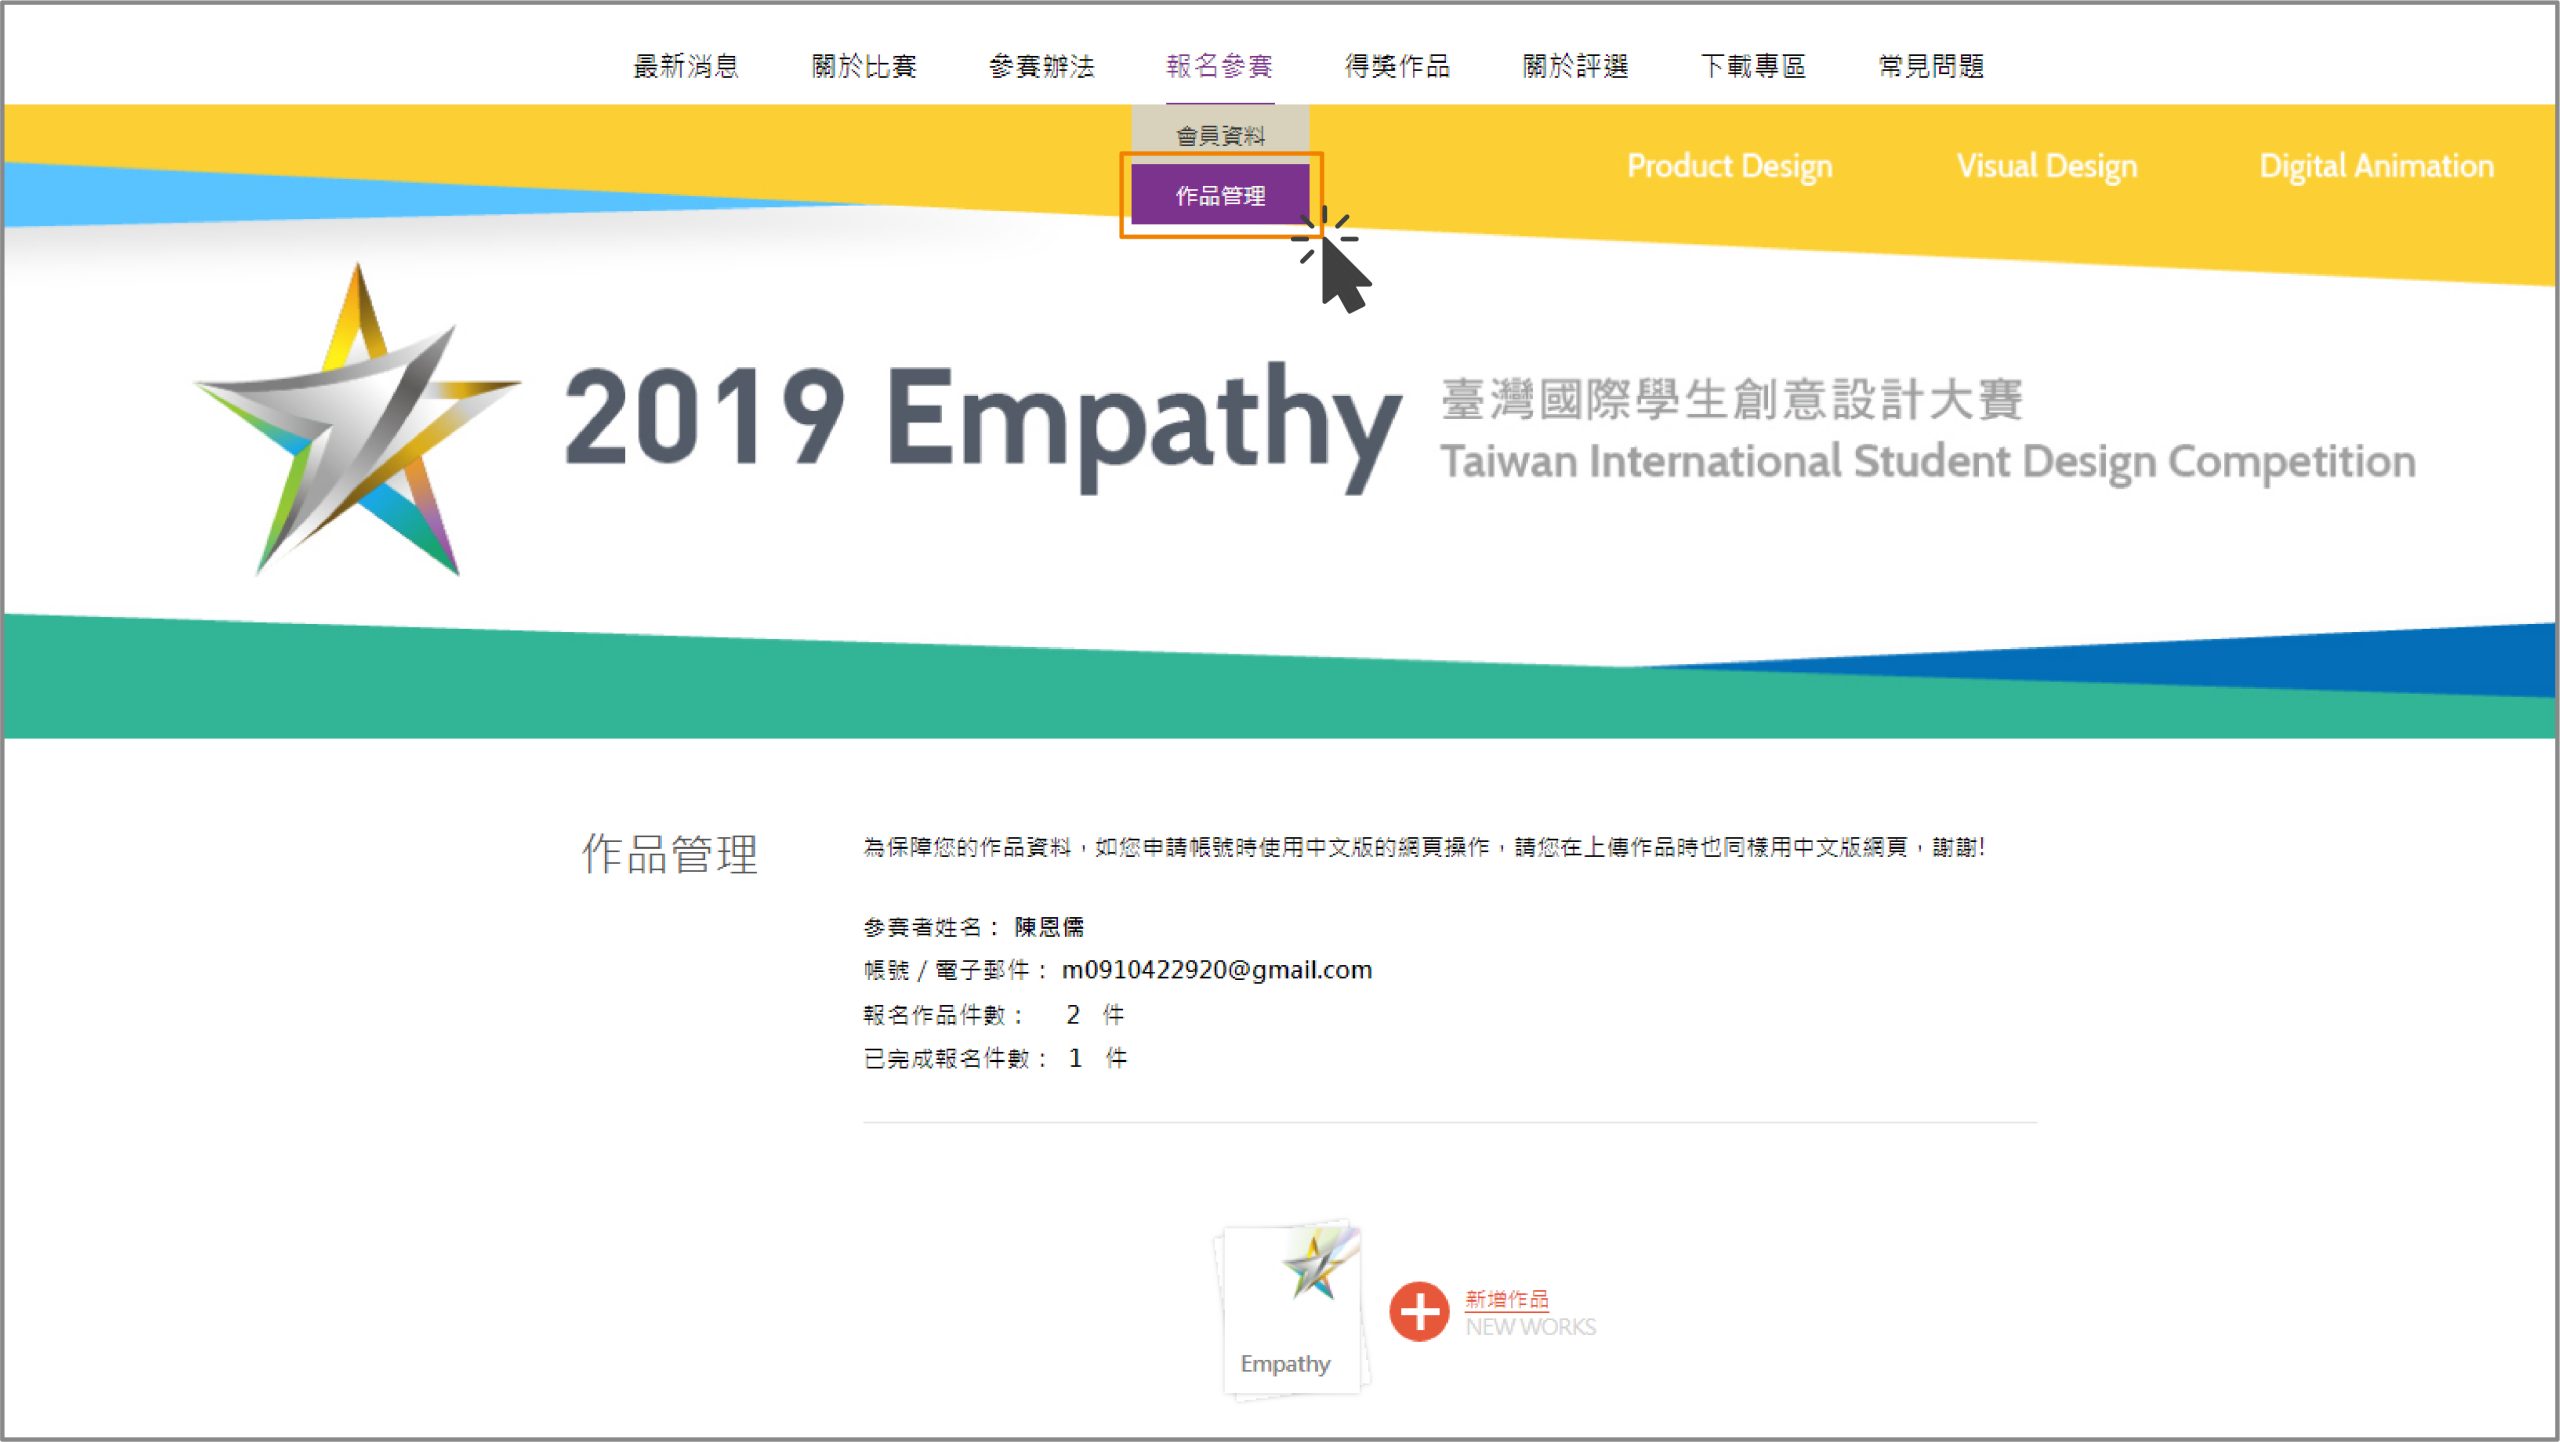The image size is (2560, 1442).
Task: Expand the 報名參賽 navigation menu
Action: click(x=1219, y=67)
